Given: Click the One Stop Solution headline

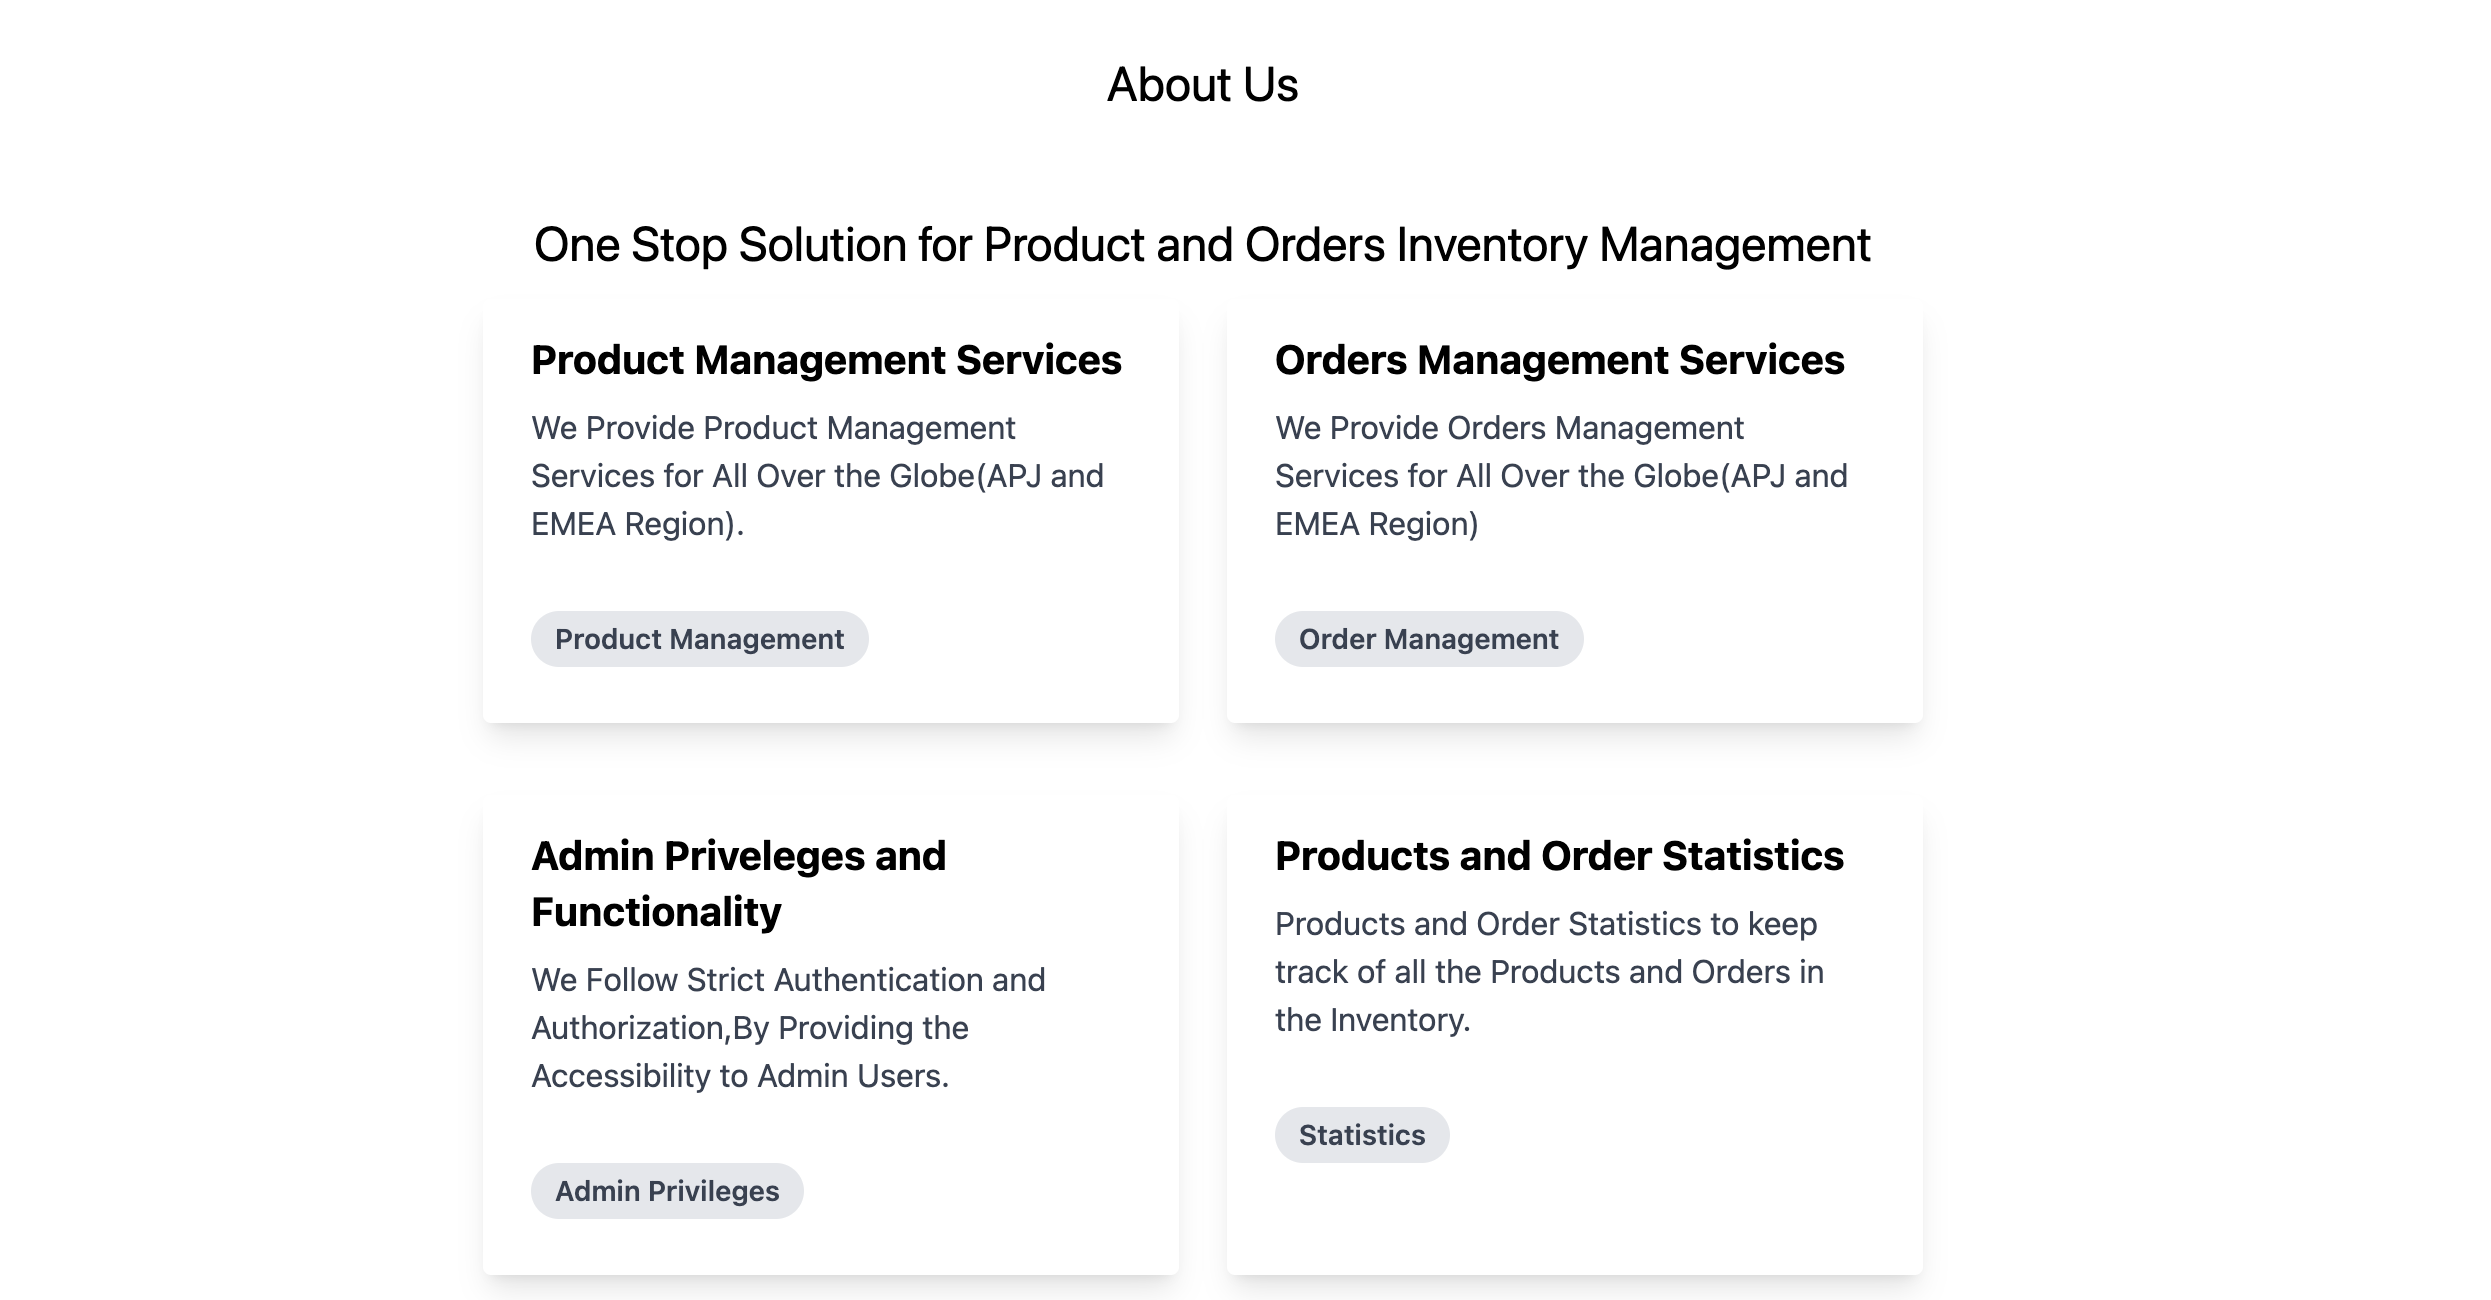Looking at the screenshot, I should point(1202,243).
